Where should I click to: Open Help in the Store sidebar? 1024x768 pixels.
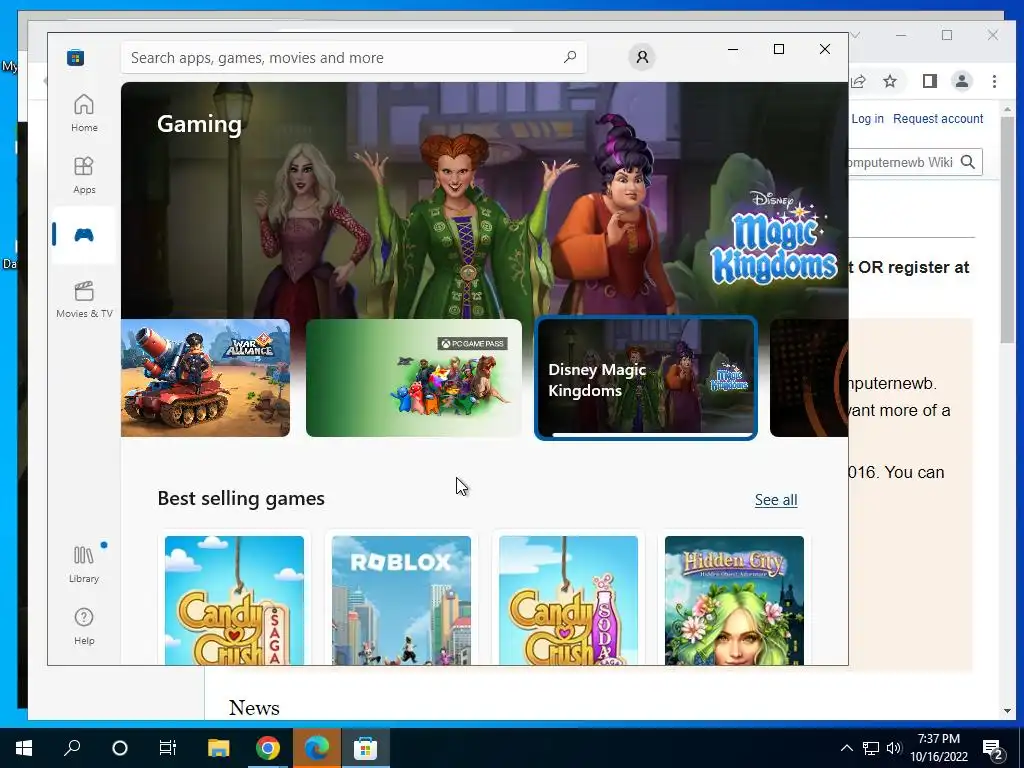click(84, 626)
